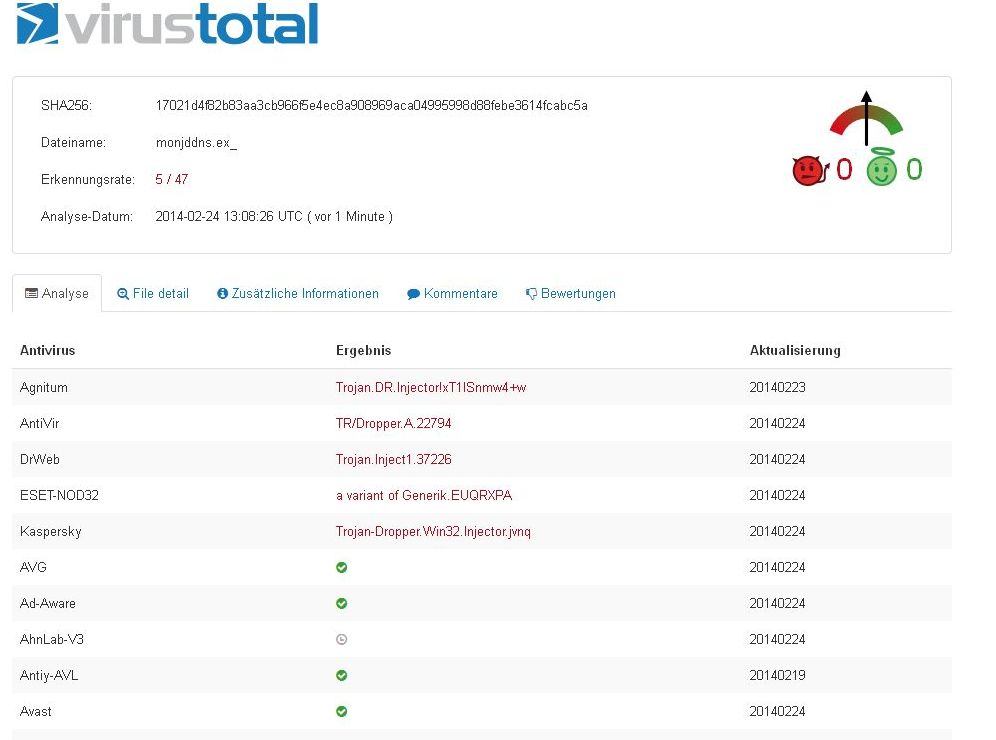Click Kaspersky's update date 20140224
Screen dimensions: 996x740
click(777, 532)
